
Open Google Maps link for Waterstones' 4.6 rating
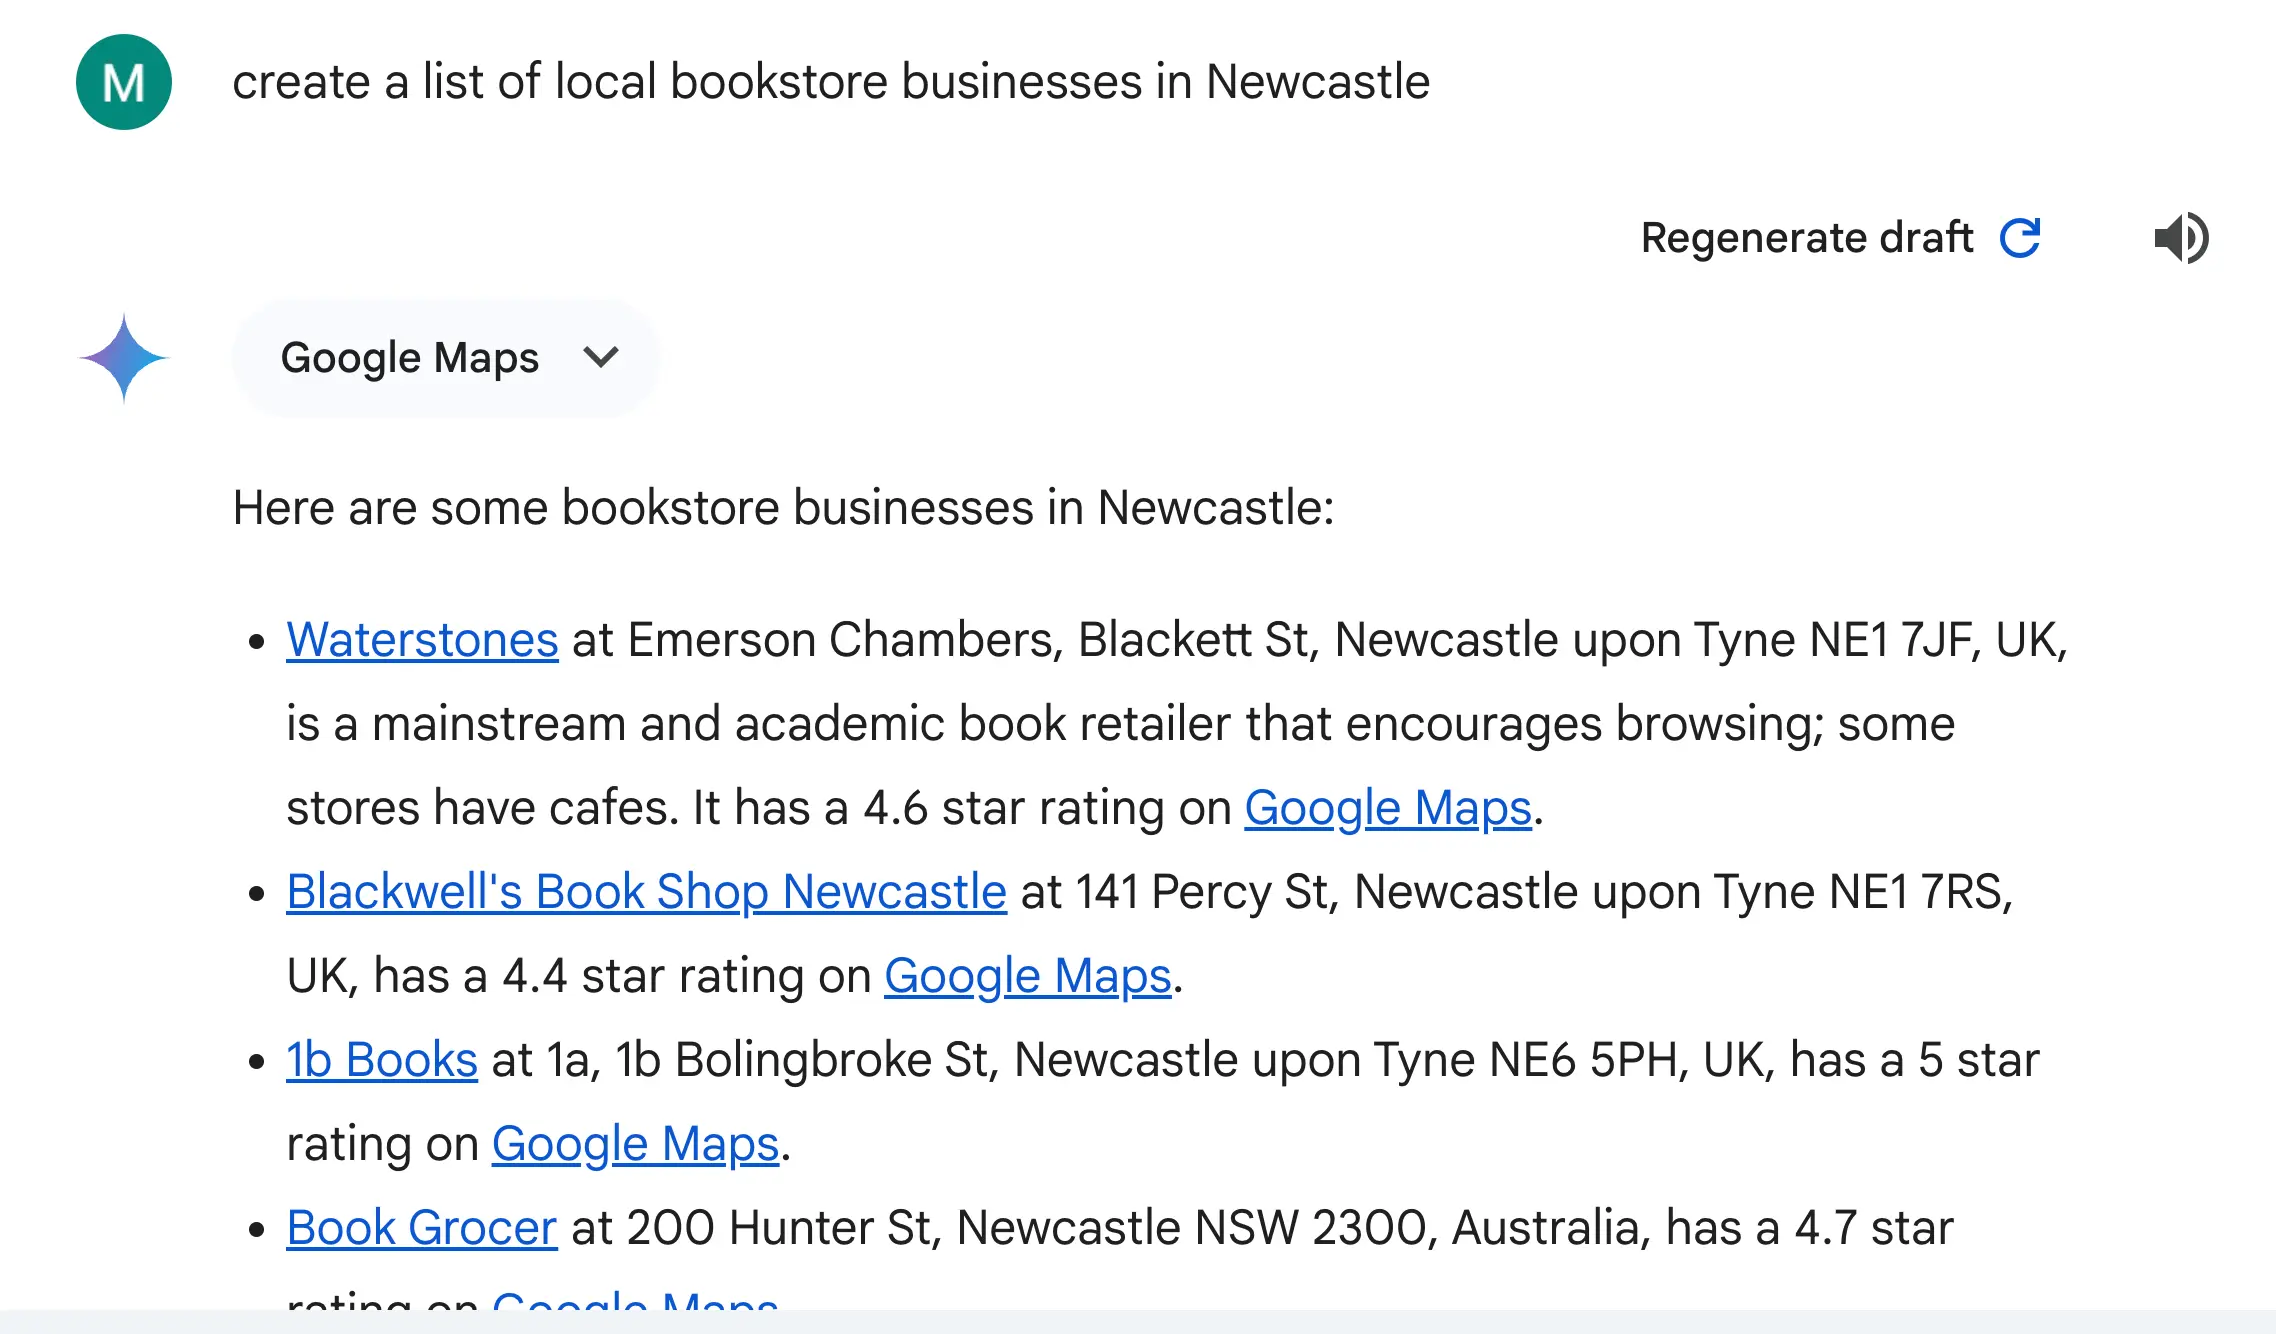click(x=1387, y=808)
